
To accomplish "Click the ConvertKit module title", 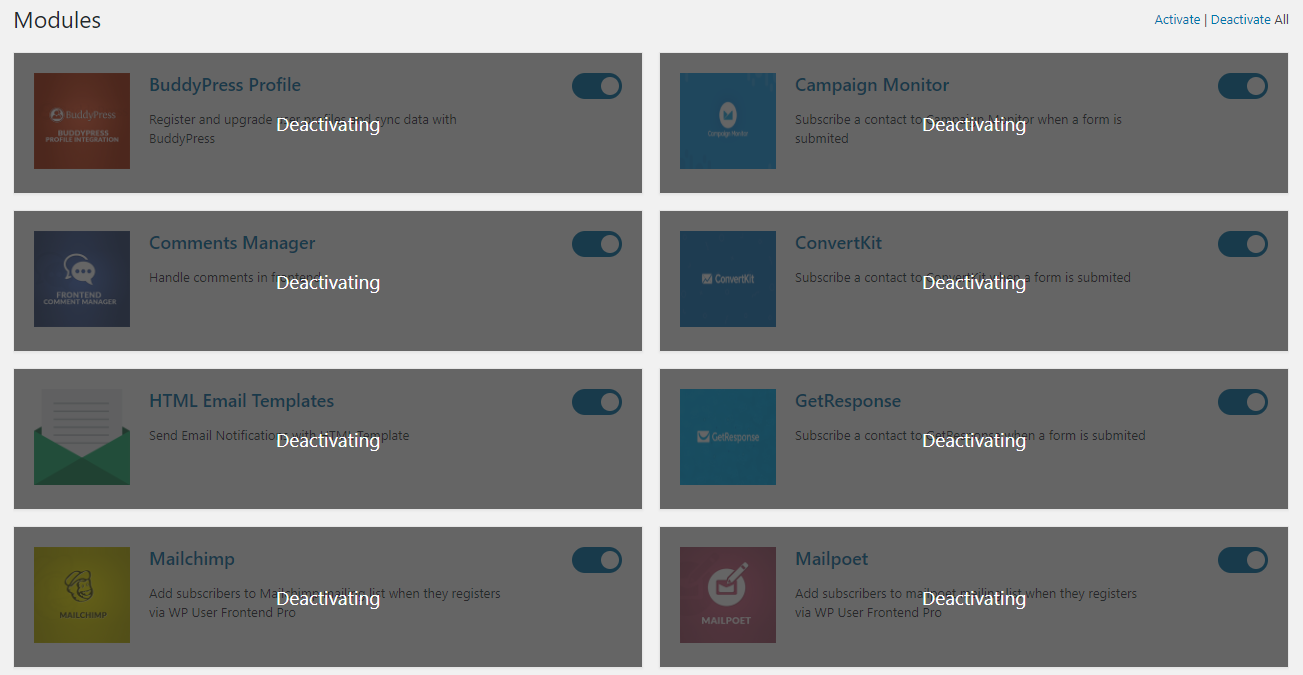I will point(839,243).
